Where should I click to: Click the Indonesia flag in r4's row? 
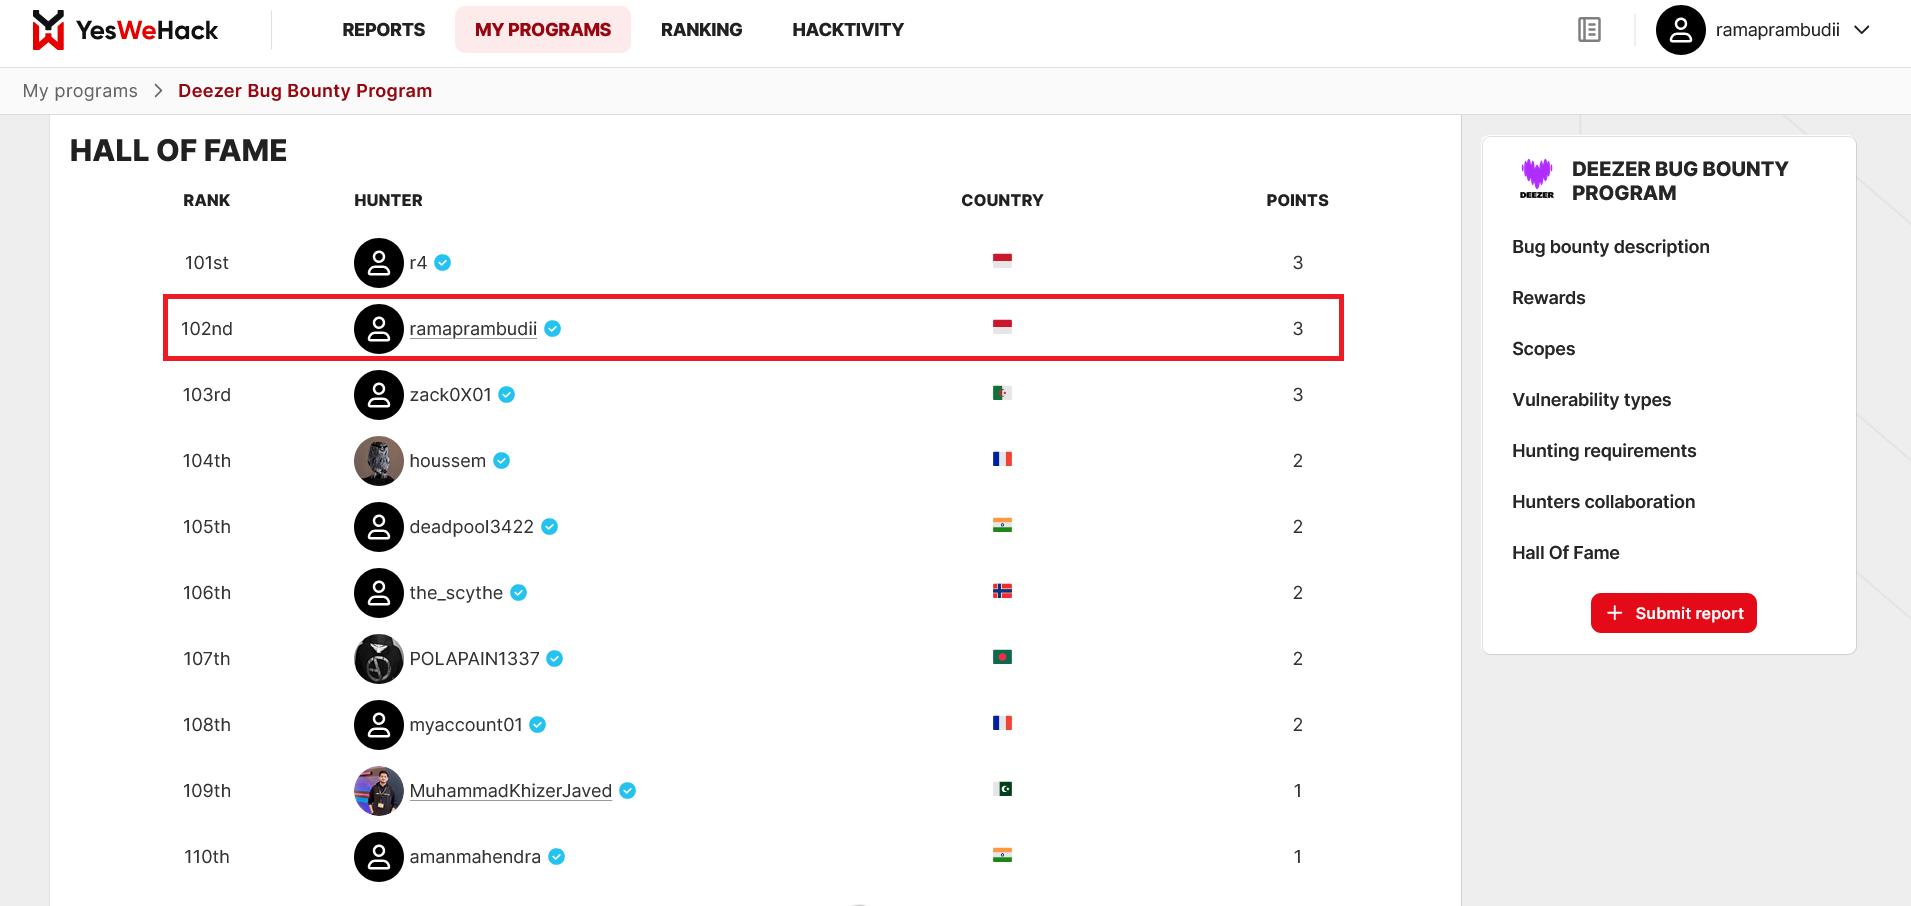[1002, 261]
